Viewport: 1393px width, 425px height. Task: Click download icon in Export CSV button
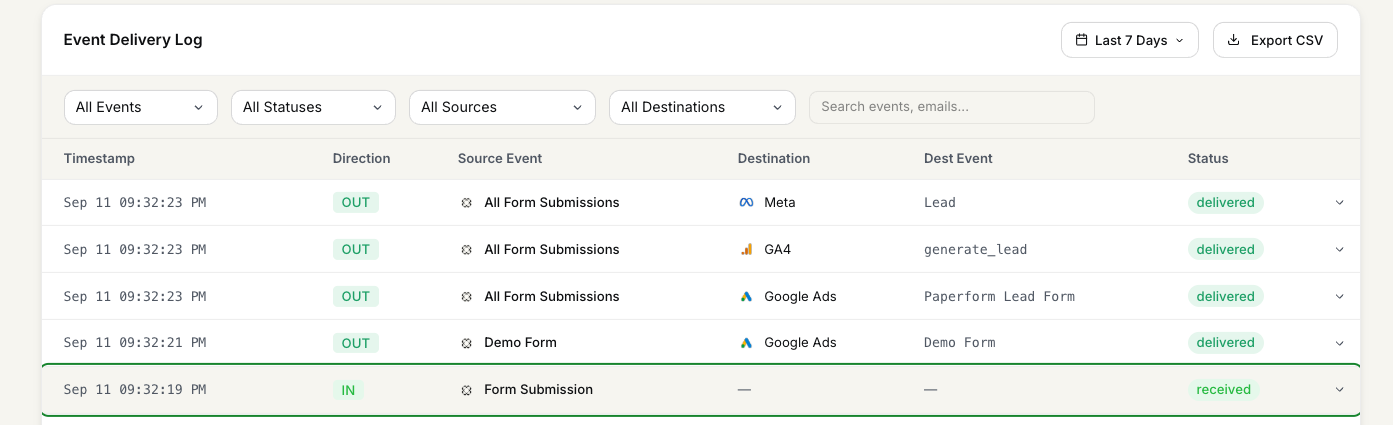coord(1233,40)
